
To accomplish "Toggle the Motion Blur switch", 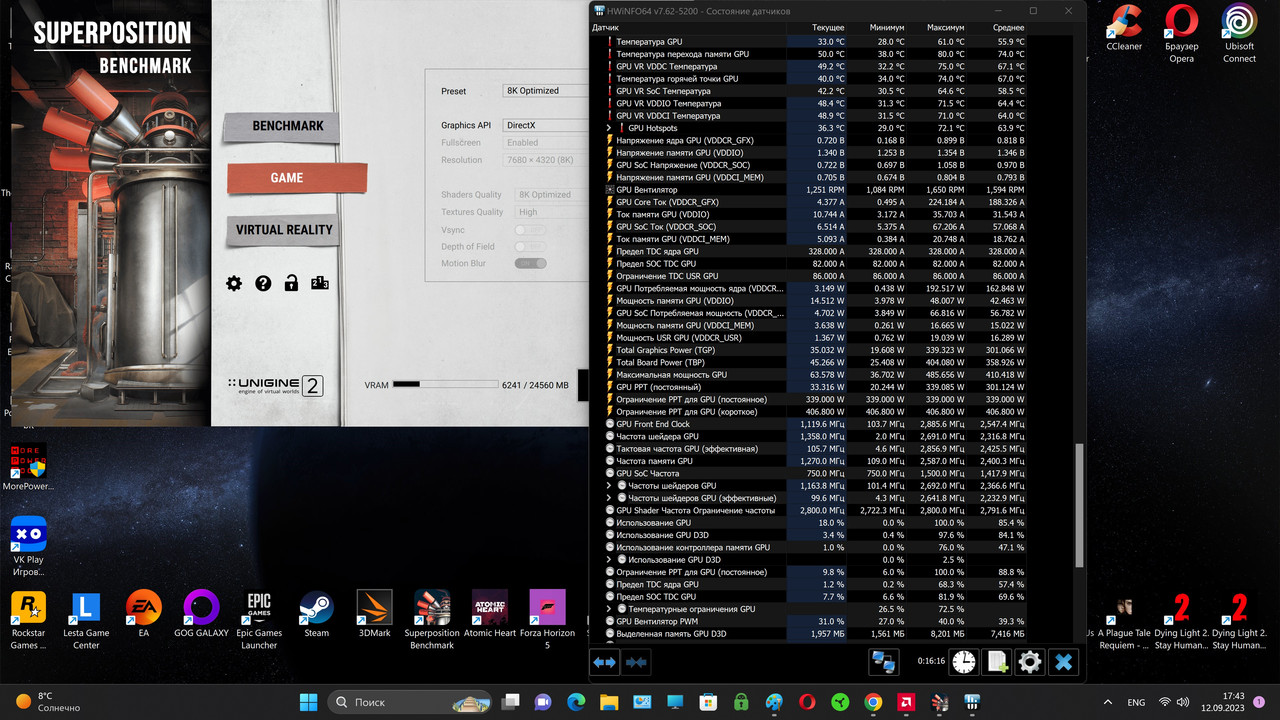I will [x=530, y=263].
